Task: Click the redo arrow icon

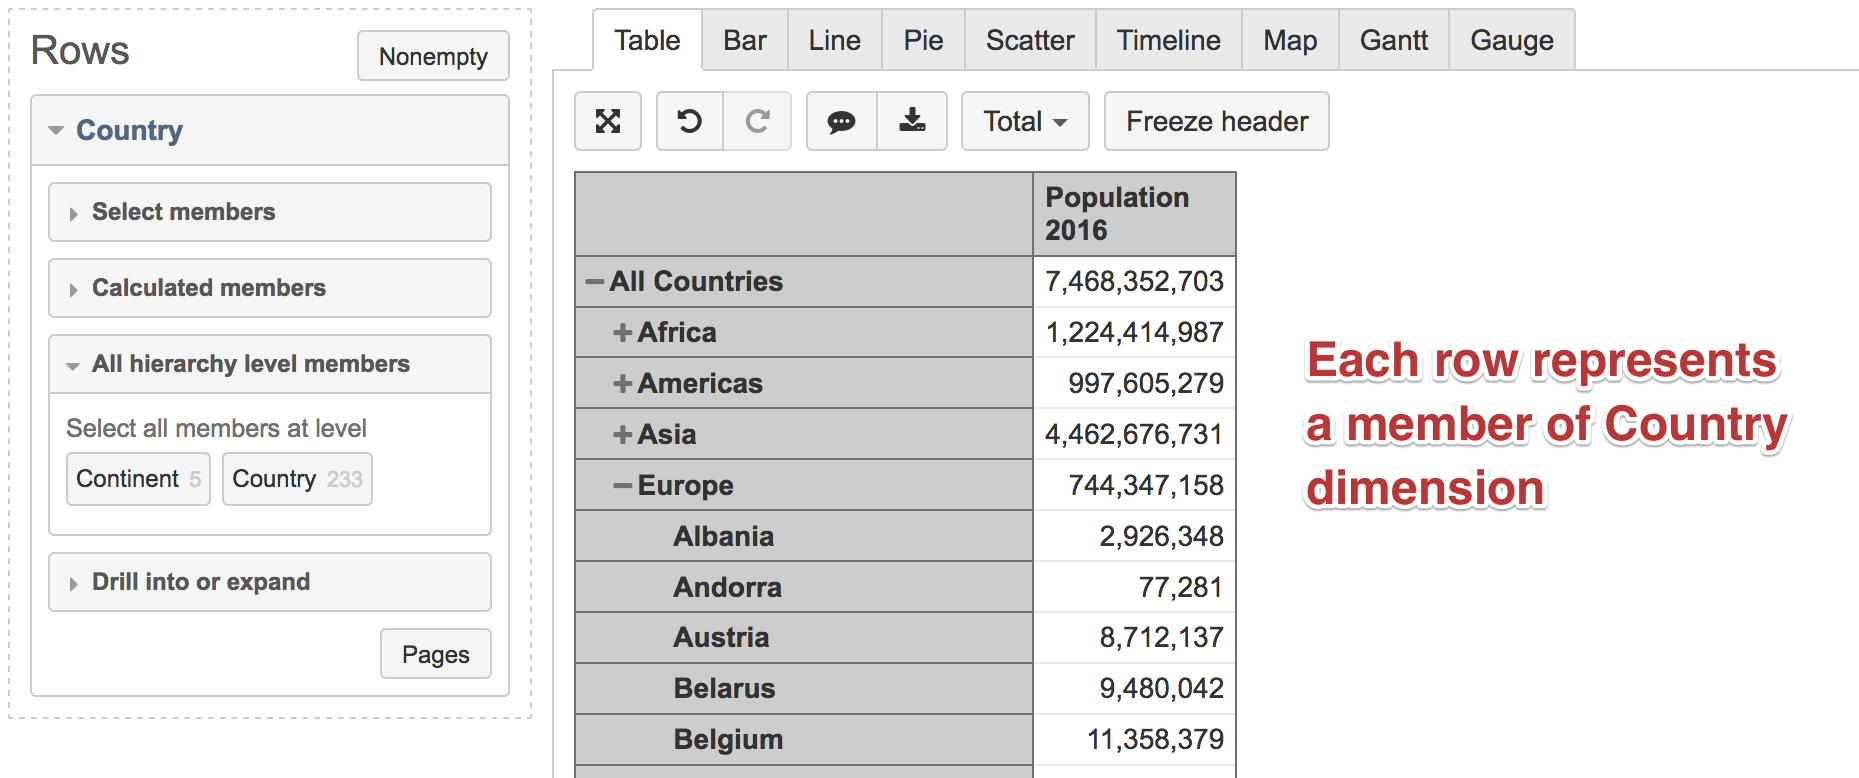Action: point(757,121)
